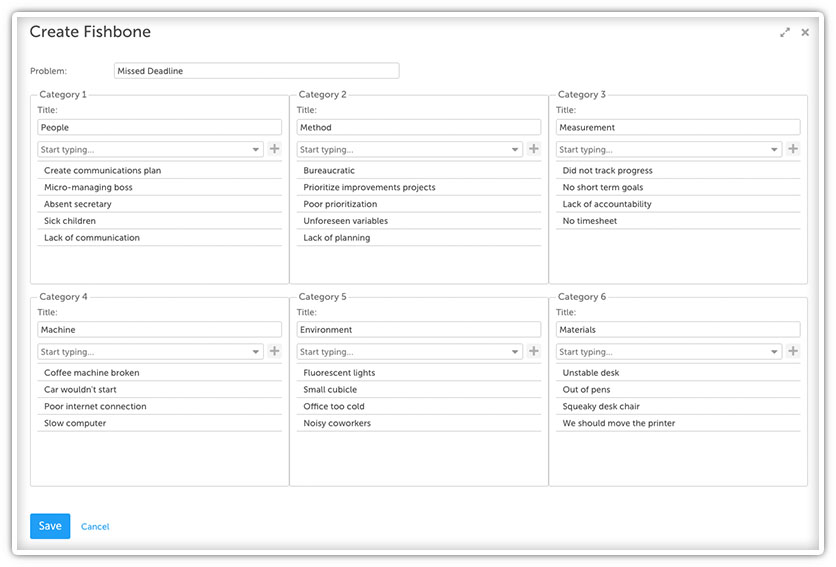
Task: Select the Squeaky desk chair entry
Action: [678, 406]
